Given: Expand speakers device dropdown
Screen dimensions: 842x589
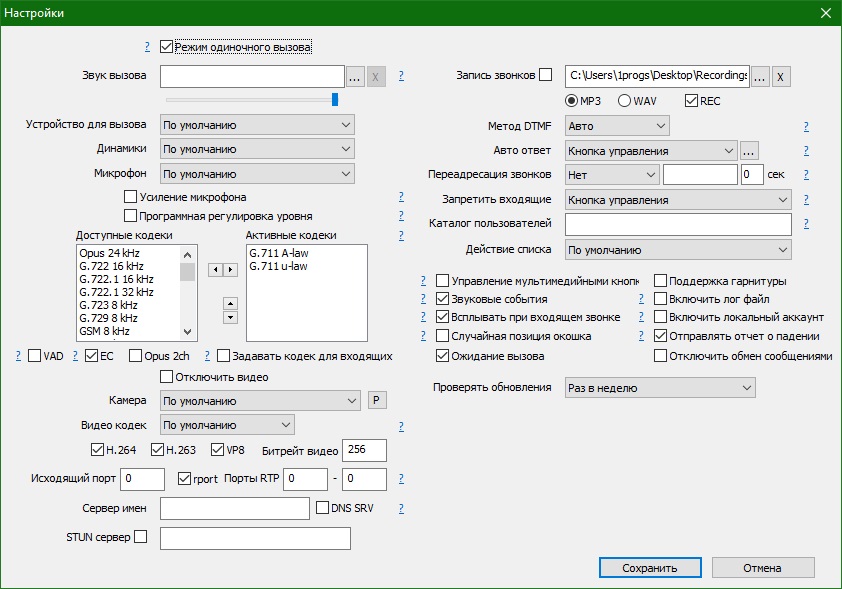Looking at the screenshot, I should point(257,149).
